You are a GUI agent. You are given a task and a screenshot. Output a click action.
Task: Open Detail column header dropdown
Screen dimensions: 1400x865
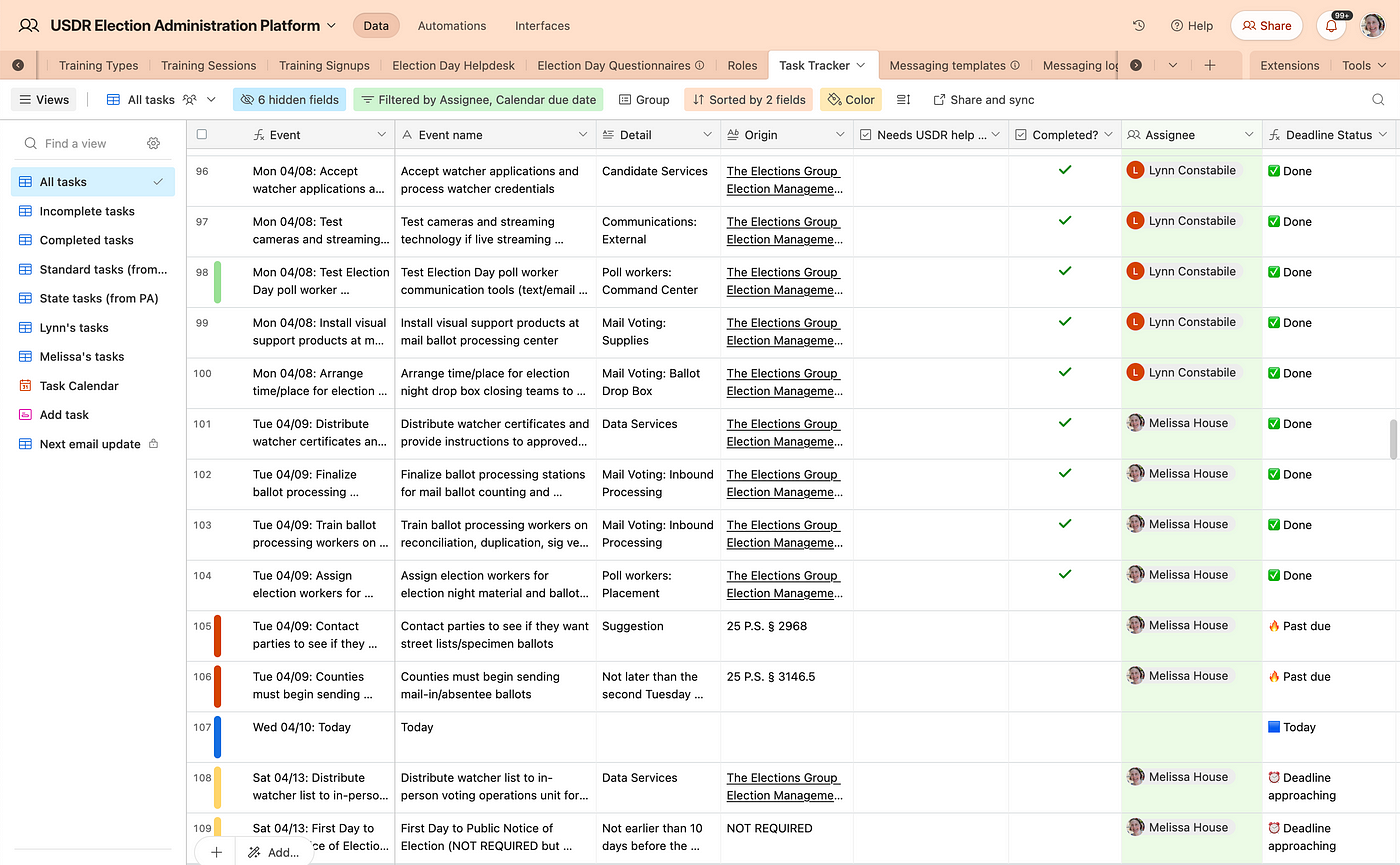(707, 135)
